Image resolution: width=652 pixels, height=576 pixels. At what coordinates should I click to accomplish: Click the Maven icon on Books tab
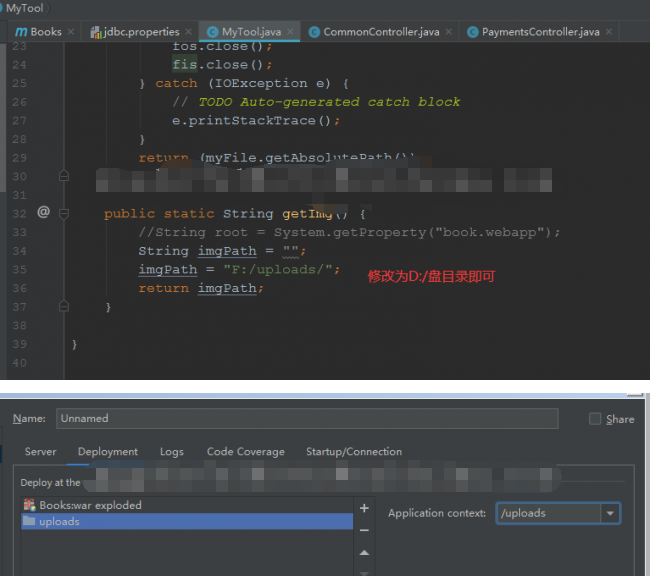pos(21,32)
